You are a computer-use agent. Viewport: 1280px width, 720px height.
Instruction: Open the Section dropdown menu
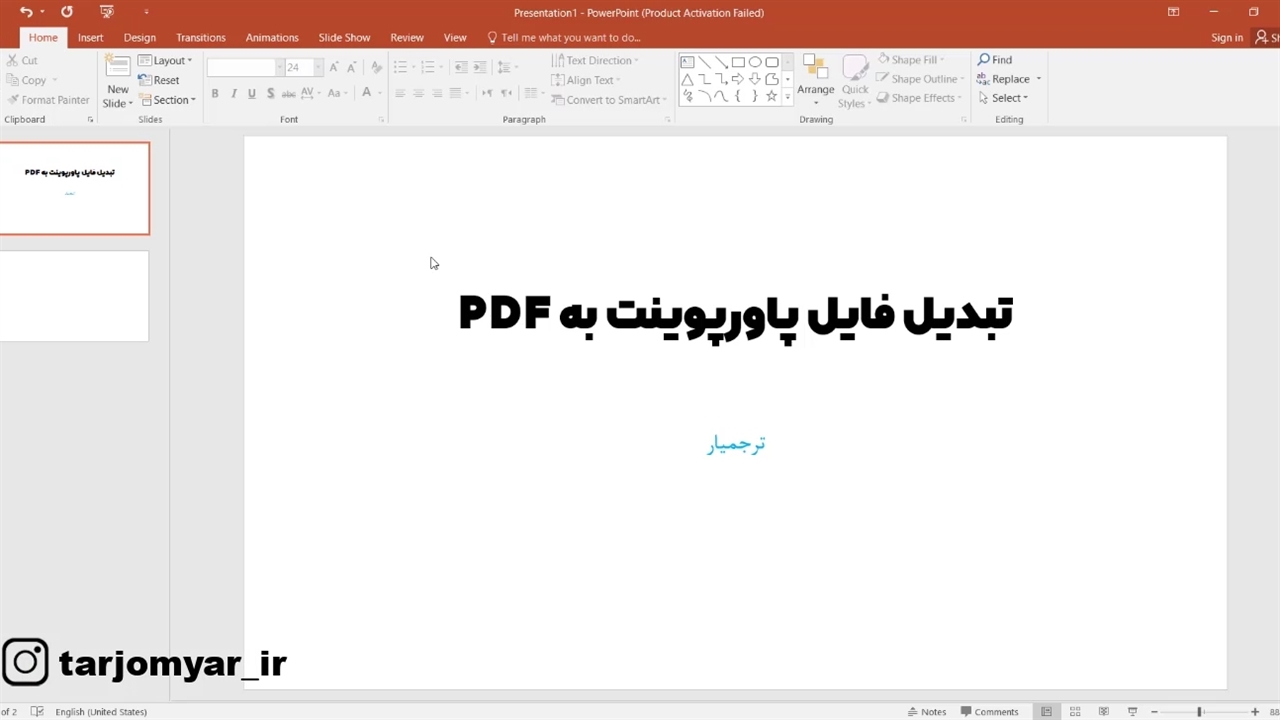tap(167, 100)
